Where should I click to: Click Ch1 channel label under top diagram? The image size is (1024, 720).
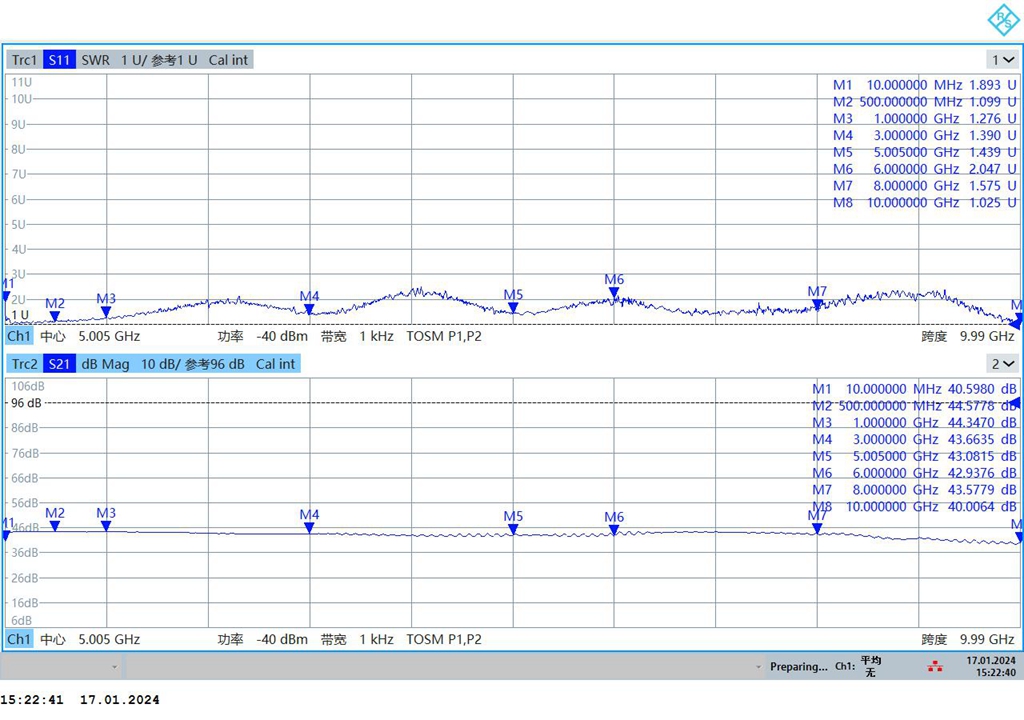pos(19,337)
